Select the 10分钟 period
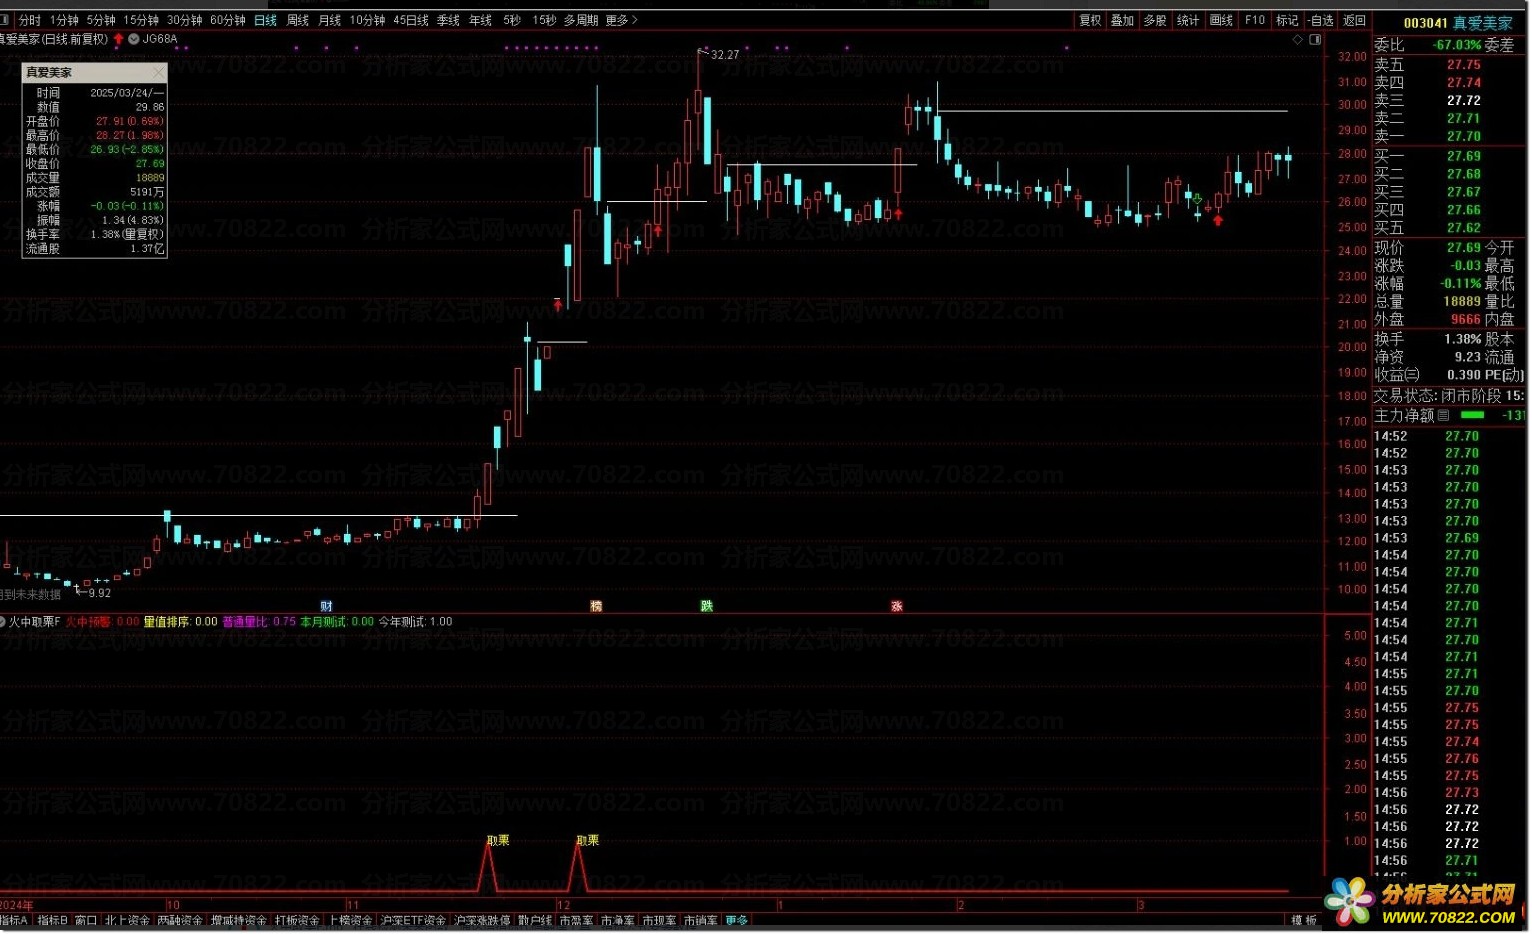Viewport: 1532px width, 934px height. click(367, 20)
